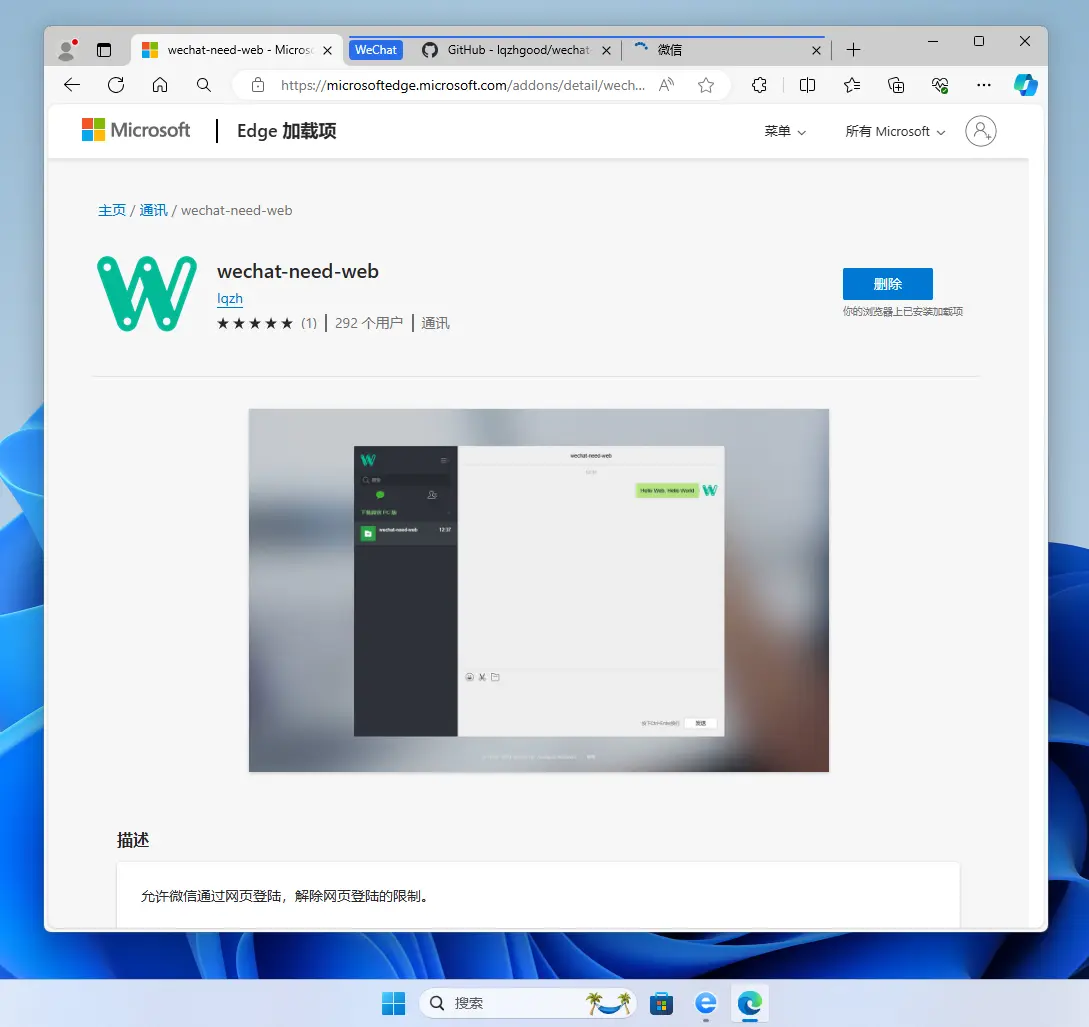The image size is (1089, 1027).
Task: Open Microsoft Edge on the taskbar
Action: (x=749, y=1003)
